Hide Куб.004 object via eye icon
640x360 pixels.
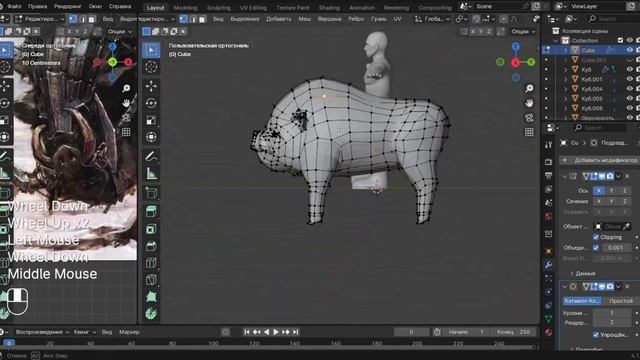[x=630, y=89]
